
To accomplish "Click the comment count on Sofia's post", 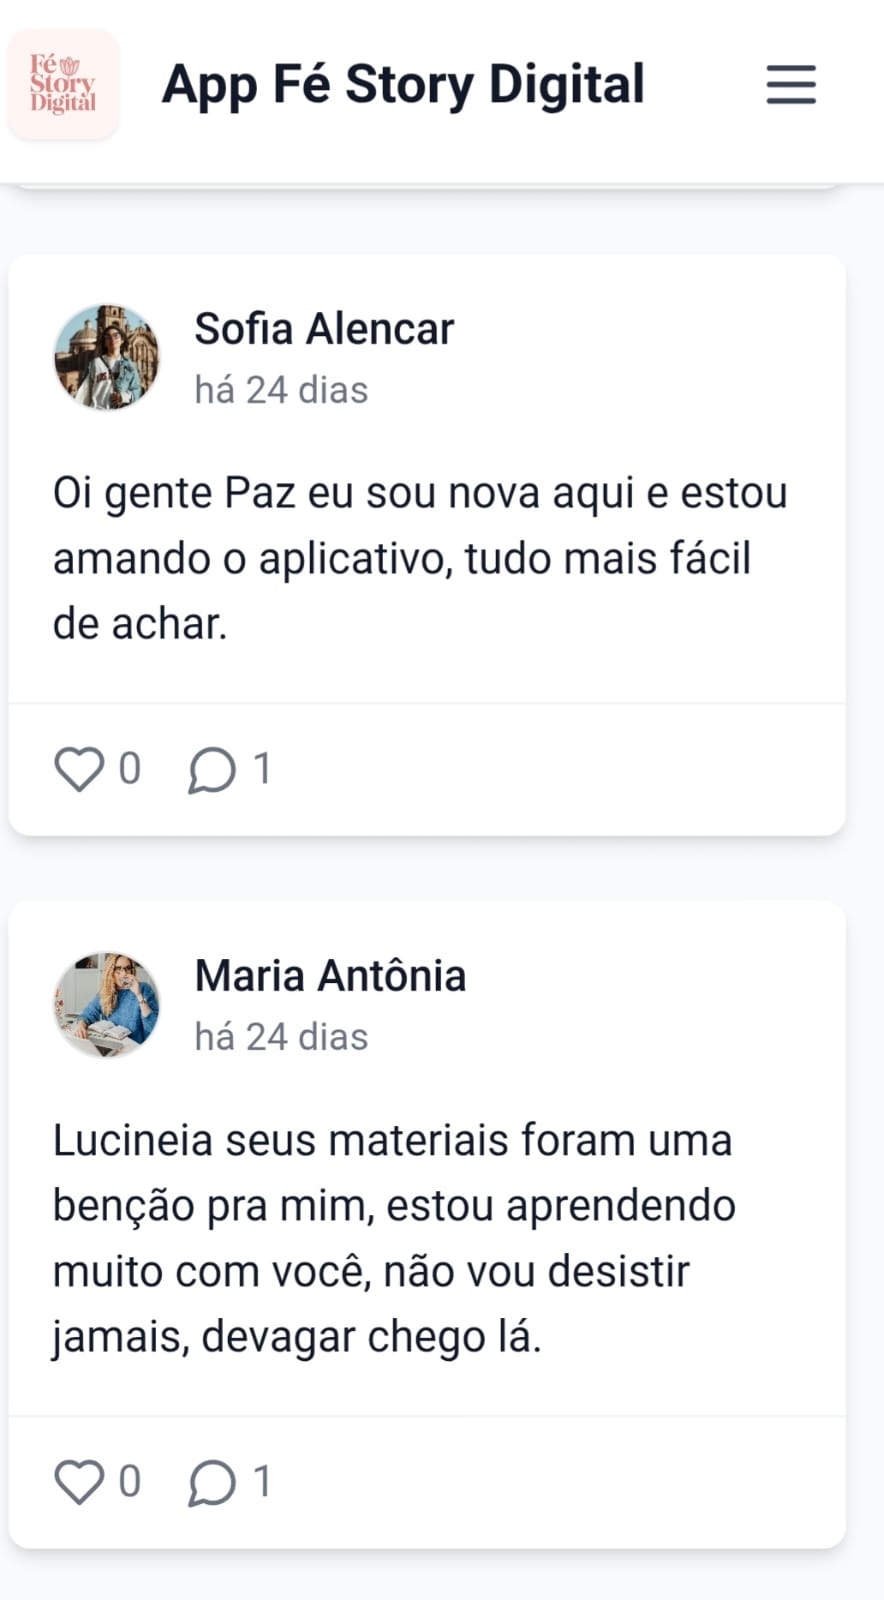I will (x=262, y=769).
